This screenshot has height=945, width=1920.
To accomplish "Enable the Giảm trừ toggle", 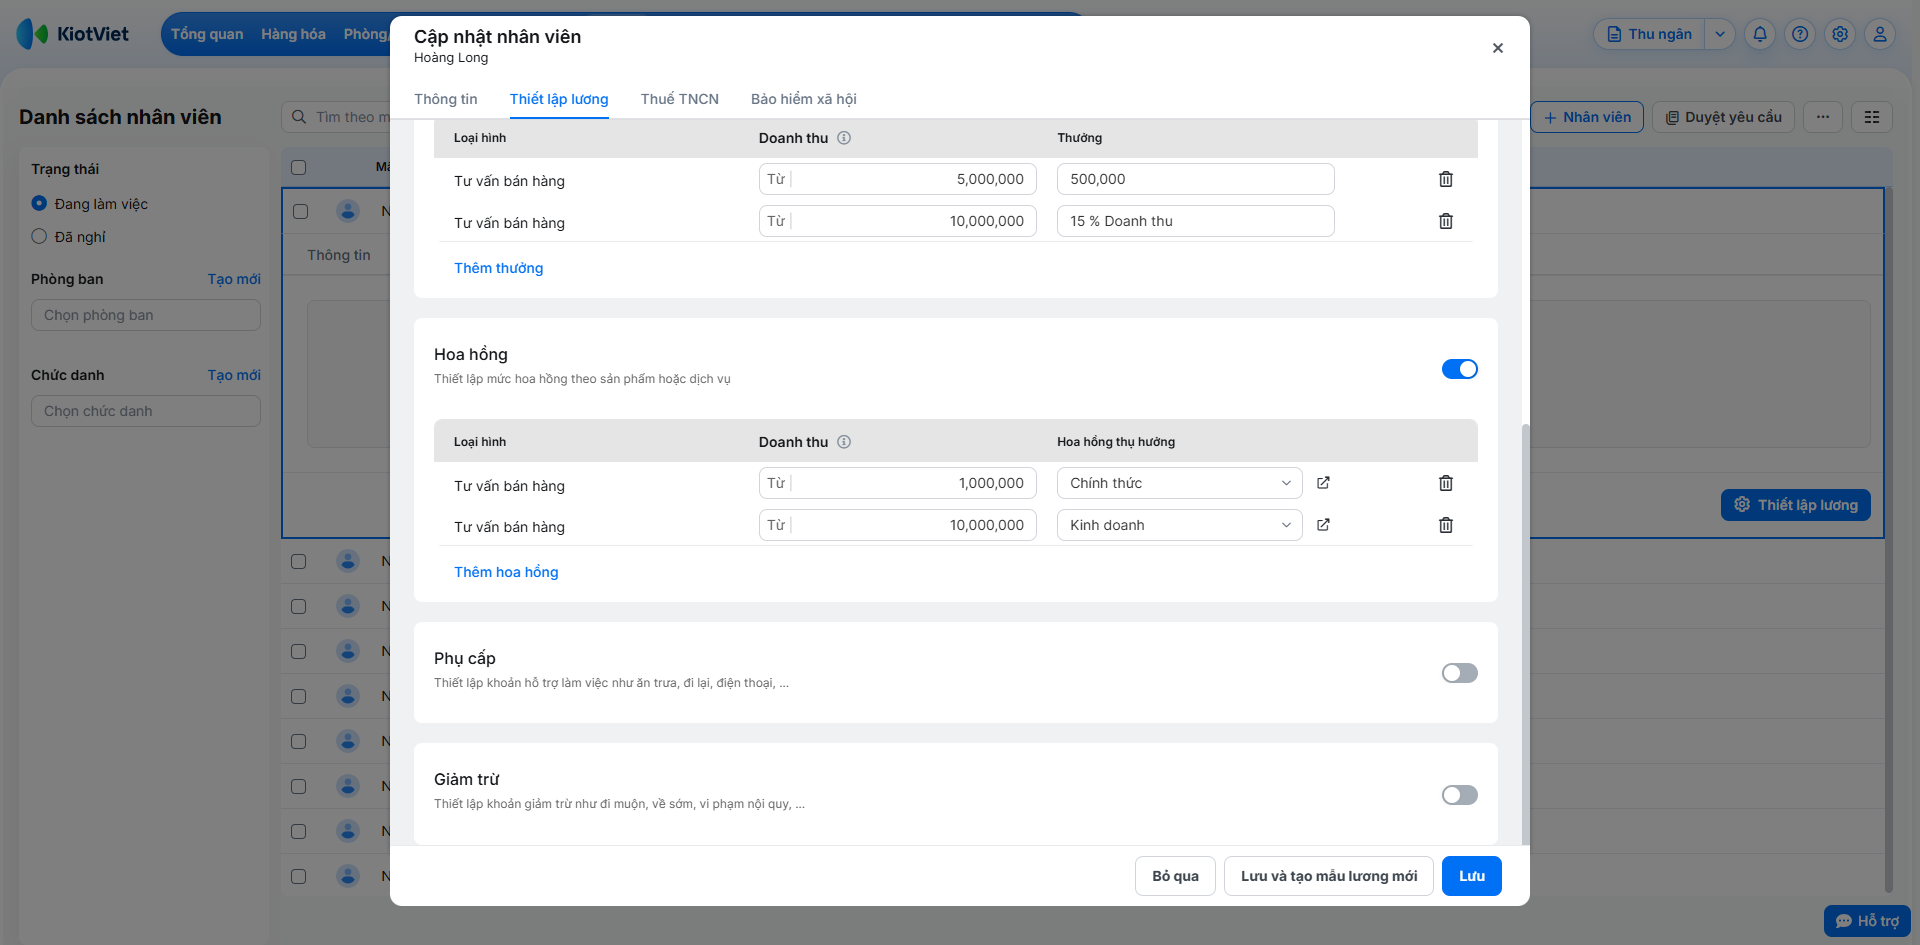I will pyautogui.click(x=1460, y=795).
